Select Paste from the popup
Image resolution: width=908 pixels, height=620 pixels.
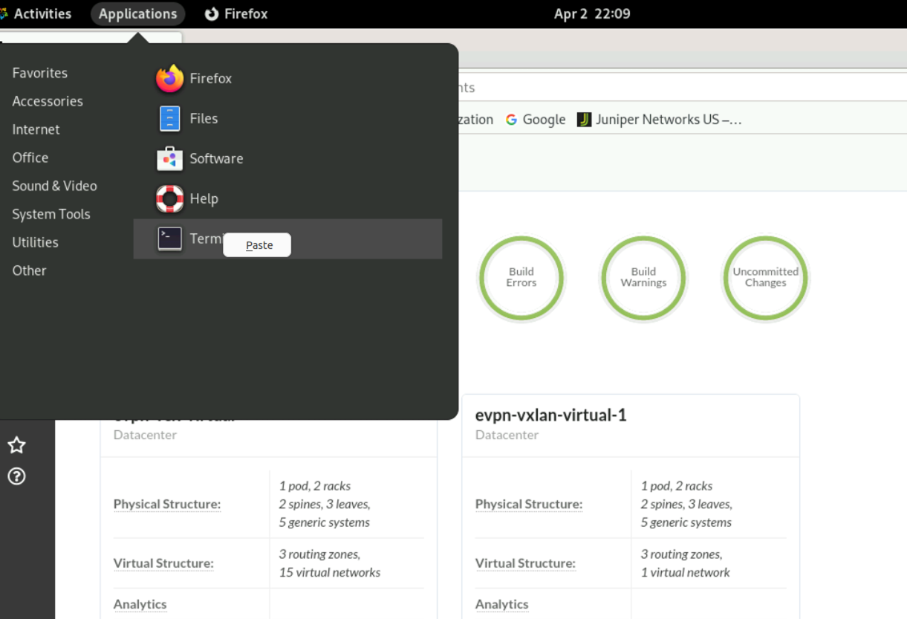coord(258,245)
